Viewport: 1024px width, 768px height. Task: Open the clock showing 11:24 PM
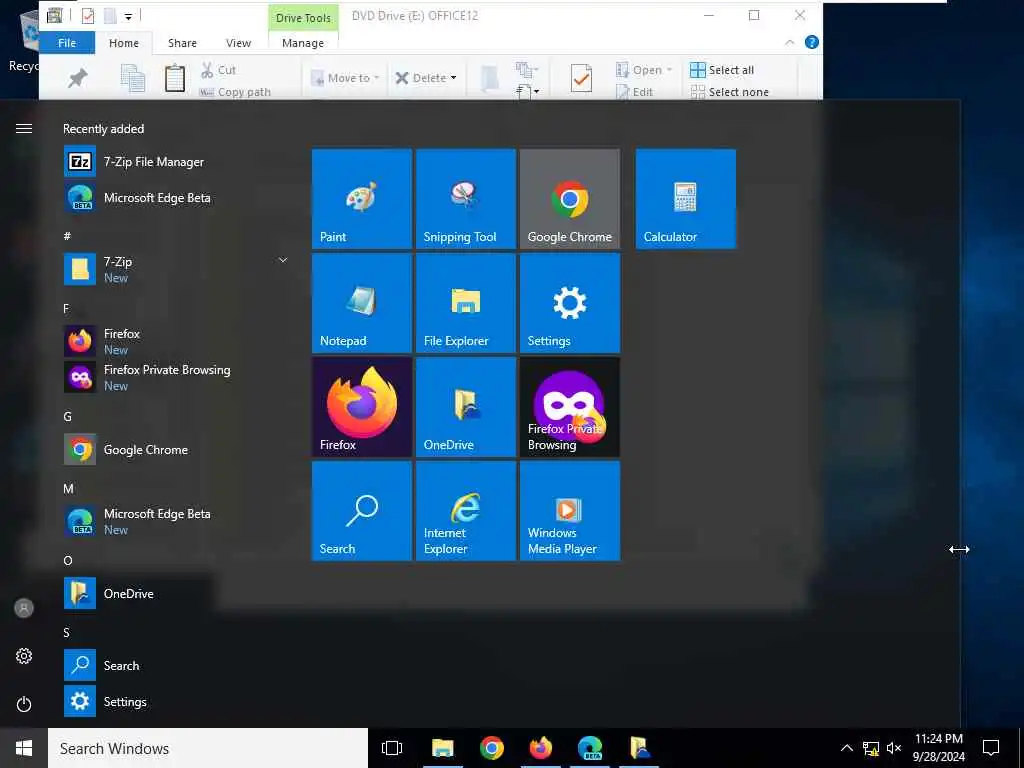pos(938,748)
